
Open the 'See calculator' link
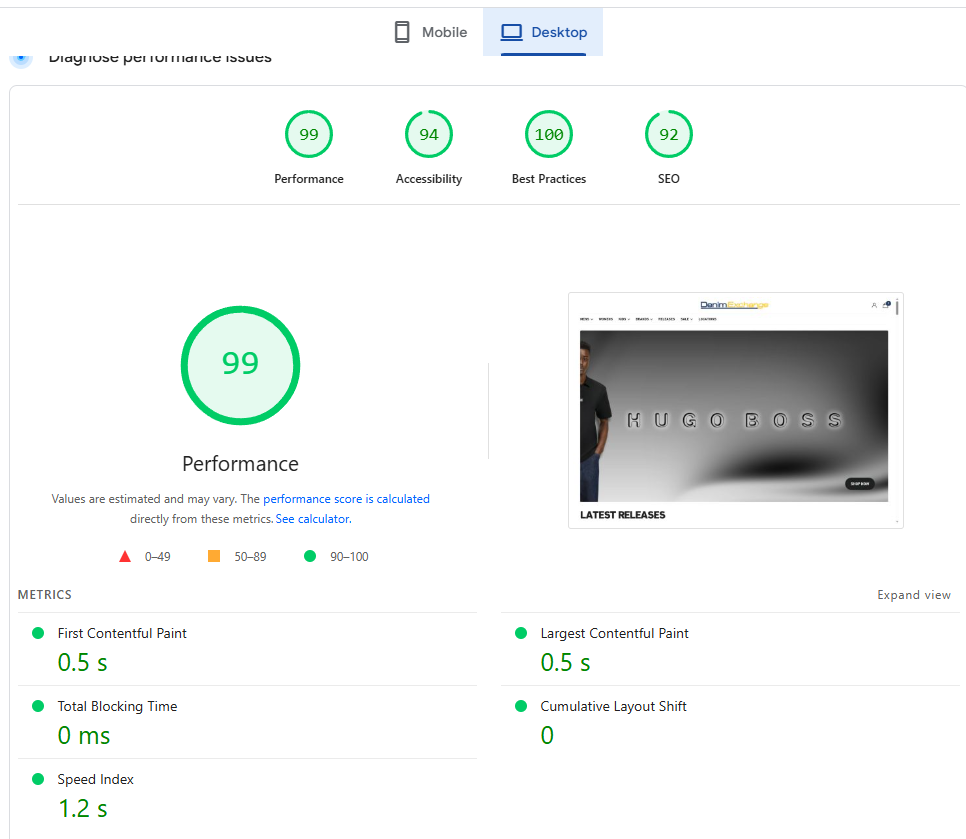point(313,519)
